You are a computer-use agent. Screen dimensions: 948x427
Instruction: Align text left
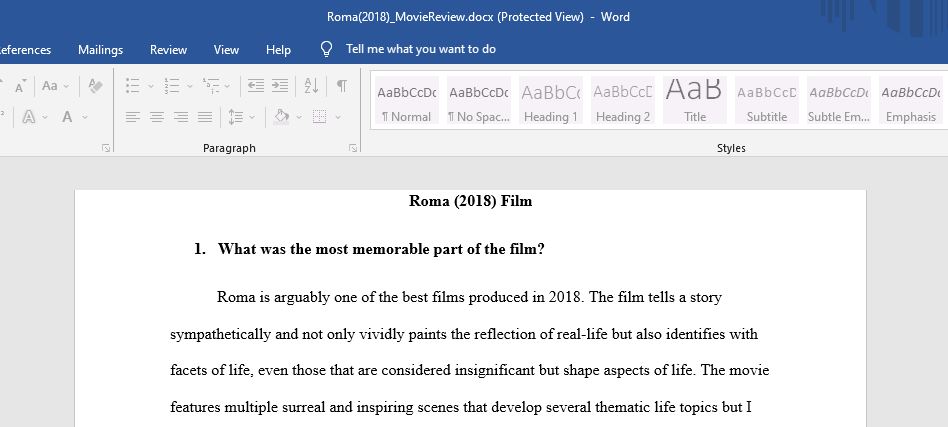pyautogui.click(x=132, y=117)
